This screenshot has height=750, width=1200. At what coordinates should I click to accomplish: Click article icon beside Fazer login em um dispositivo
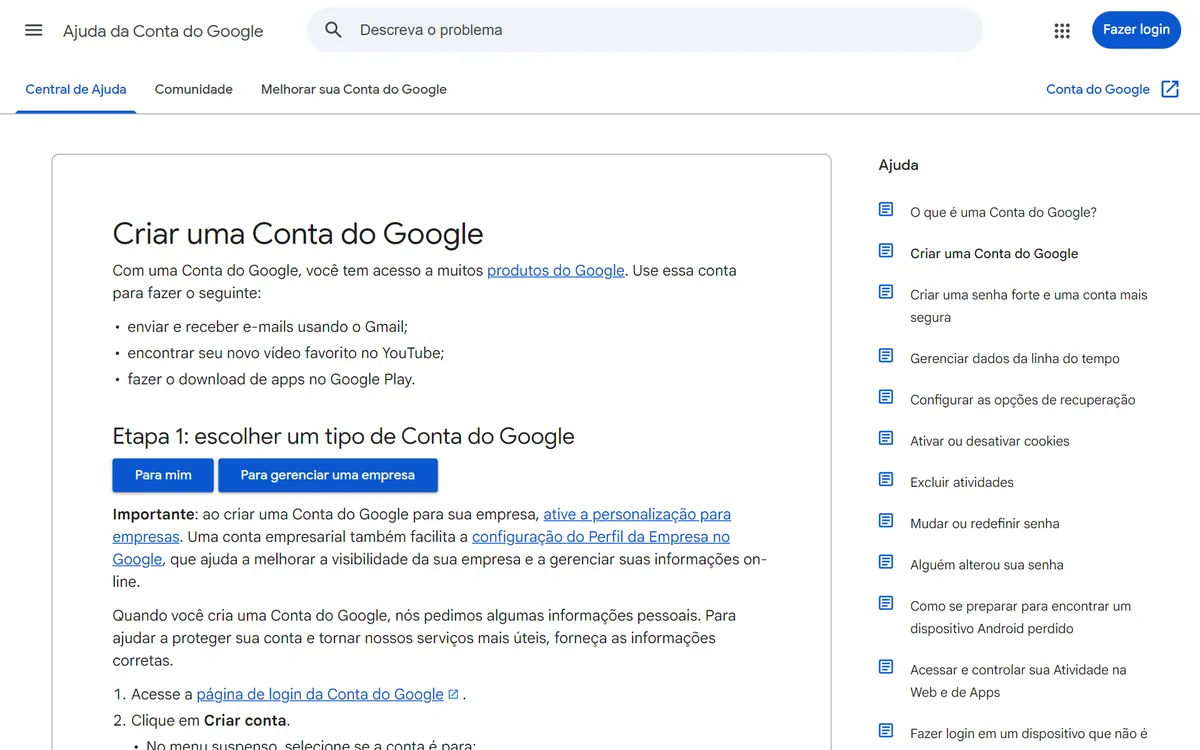tap(886, 730)
